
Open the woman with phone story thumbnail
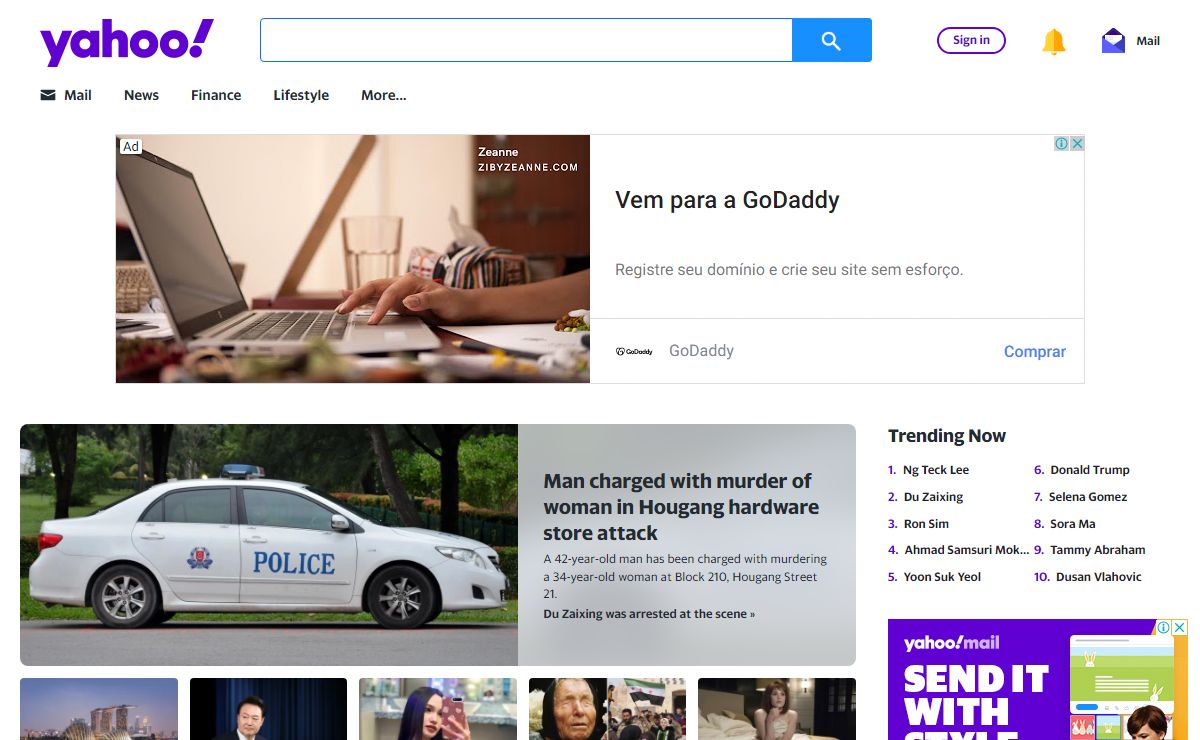point(438,709)
